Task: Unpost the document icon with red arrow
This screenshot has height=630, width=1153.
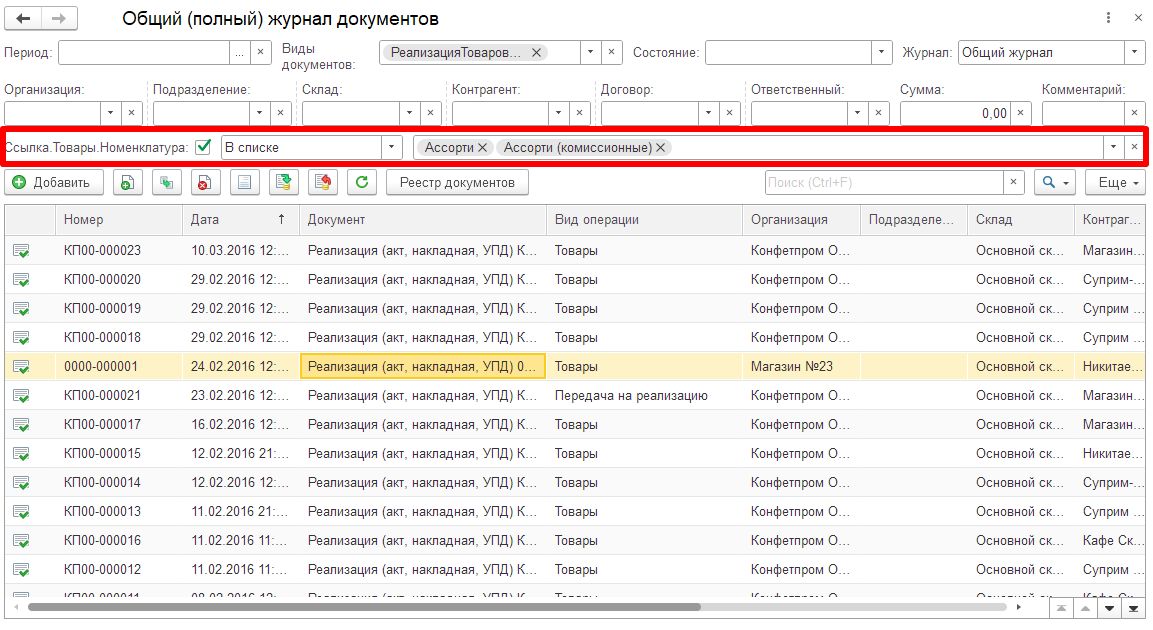Action: point(323,182)
